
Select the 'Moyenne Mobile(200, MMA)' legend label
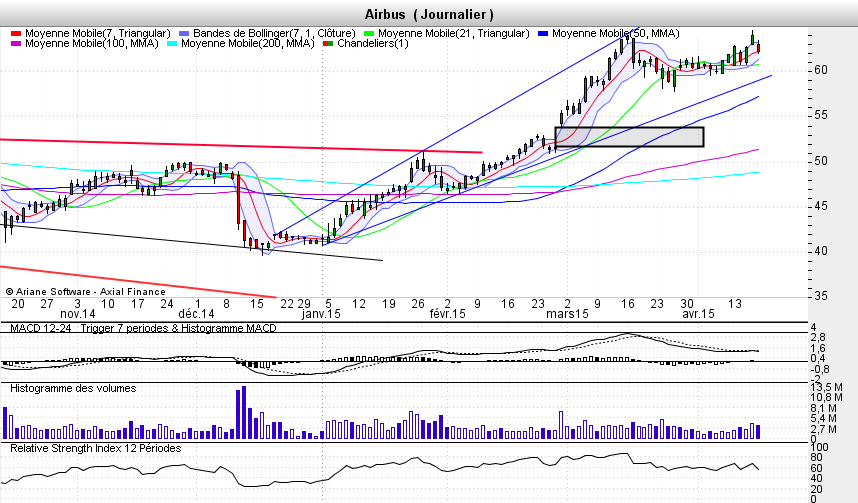(248, 43)
